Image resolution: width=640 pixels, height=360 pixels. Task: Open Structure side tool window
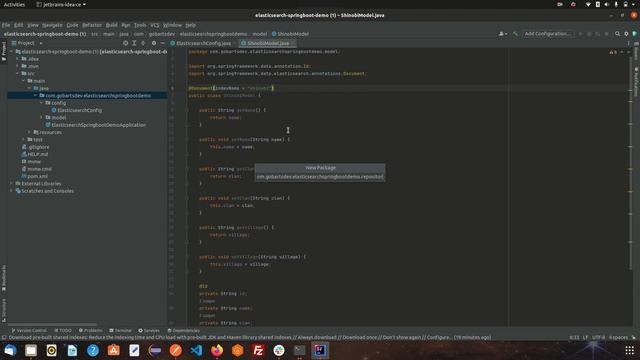pos(4,310)
